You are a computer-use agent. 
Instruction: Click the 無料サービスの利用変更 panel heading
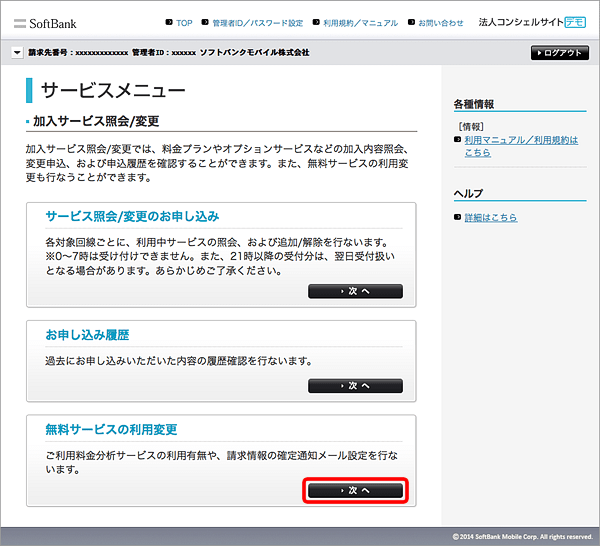pos(111,429)
